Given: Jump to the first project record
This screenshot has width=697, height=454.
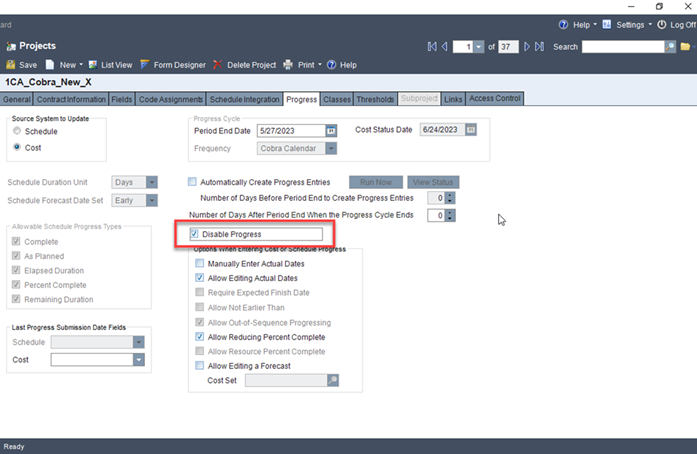Looking at the screenshot, I should 432,47.
